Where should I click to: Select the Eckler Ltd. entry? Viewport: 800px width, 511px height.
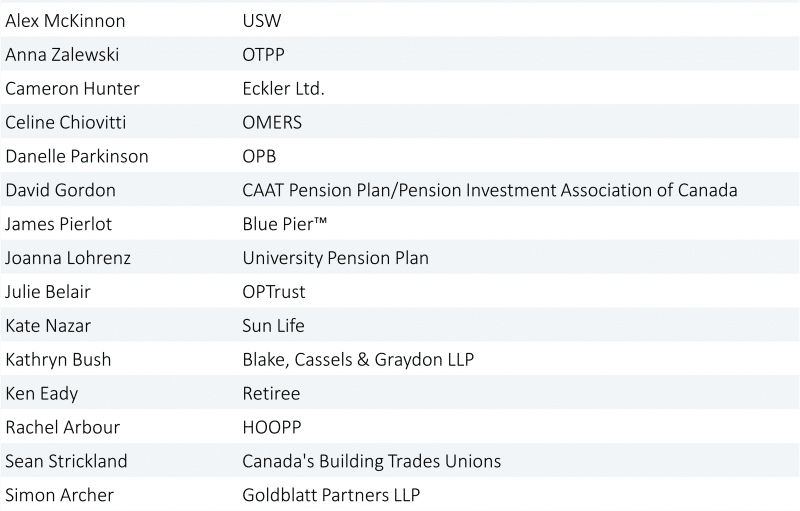tap(283, 88)
